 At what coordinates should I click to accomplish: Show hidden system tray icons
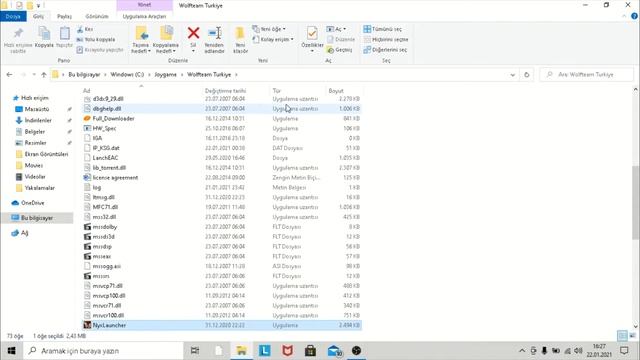click(522, 351)
